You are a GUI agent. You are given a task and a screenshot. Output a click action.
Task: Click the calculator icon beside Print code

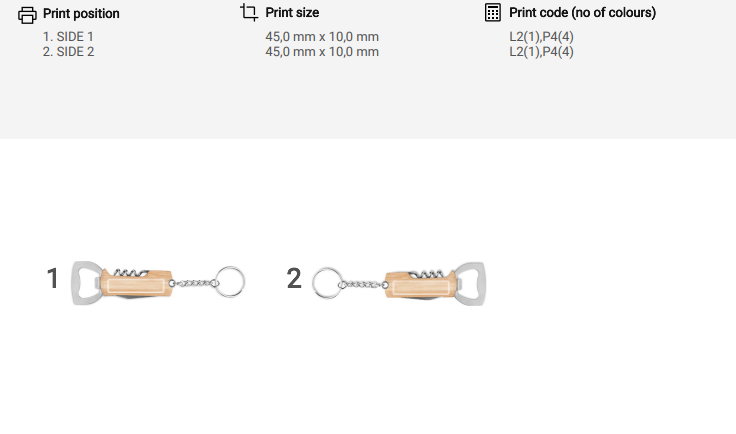[492, 13]
